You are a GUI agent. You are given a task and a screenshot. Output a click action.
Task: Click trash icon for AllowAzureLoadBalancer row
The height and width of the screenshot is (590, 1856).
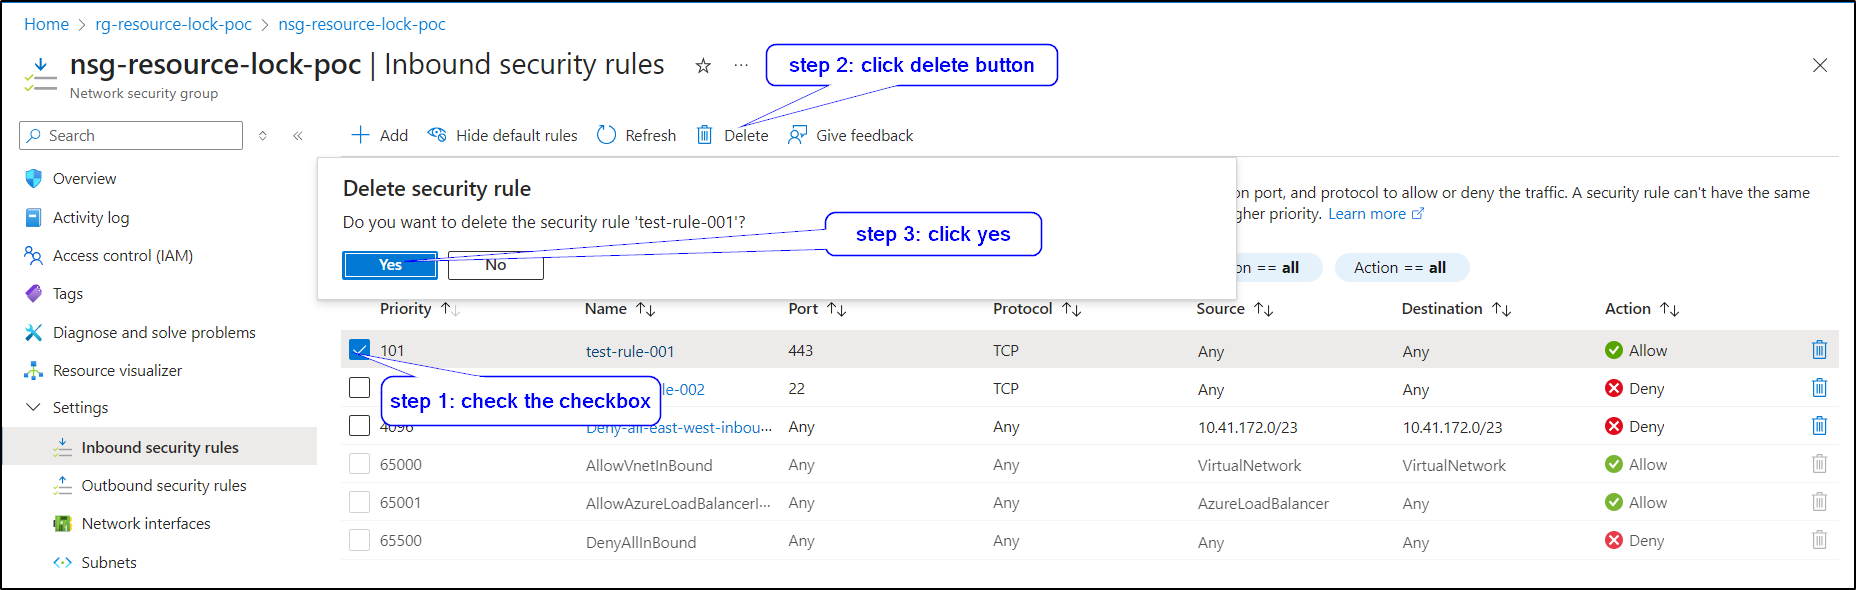pyautogui.click(x=1819, y=502)
